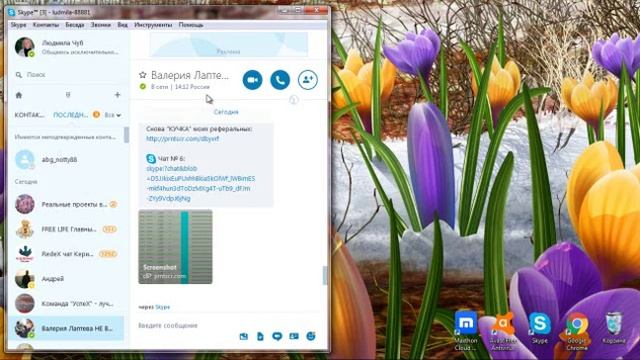This screenshot has height=360, width=640.
Task: Open the Звонки menu
Action: pos(100,25)
